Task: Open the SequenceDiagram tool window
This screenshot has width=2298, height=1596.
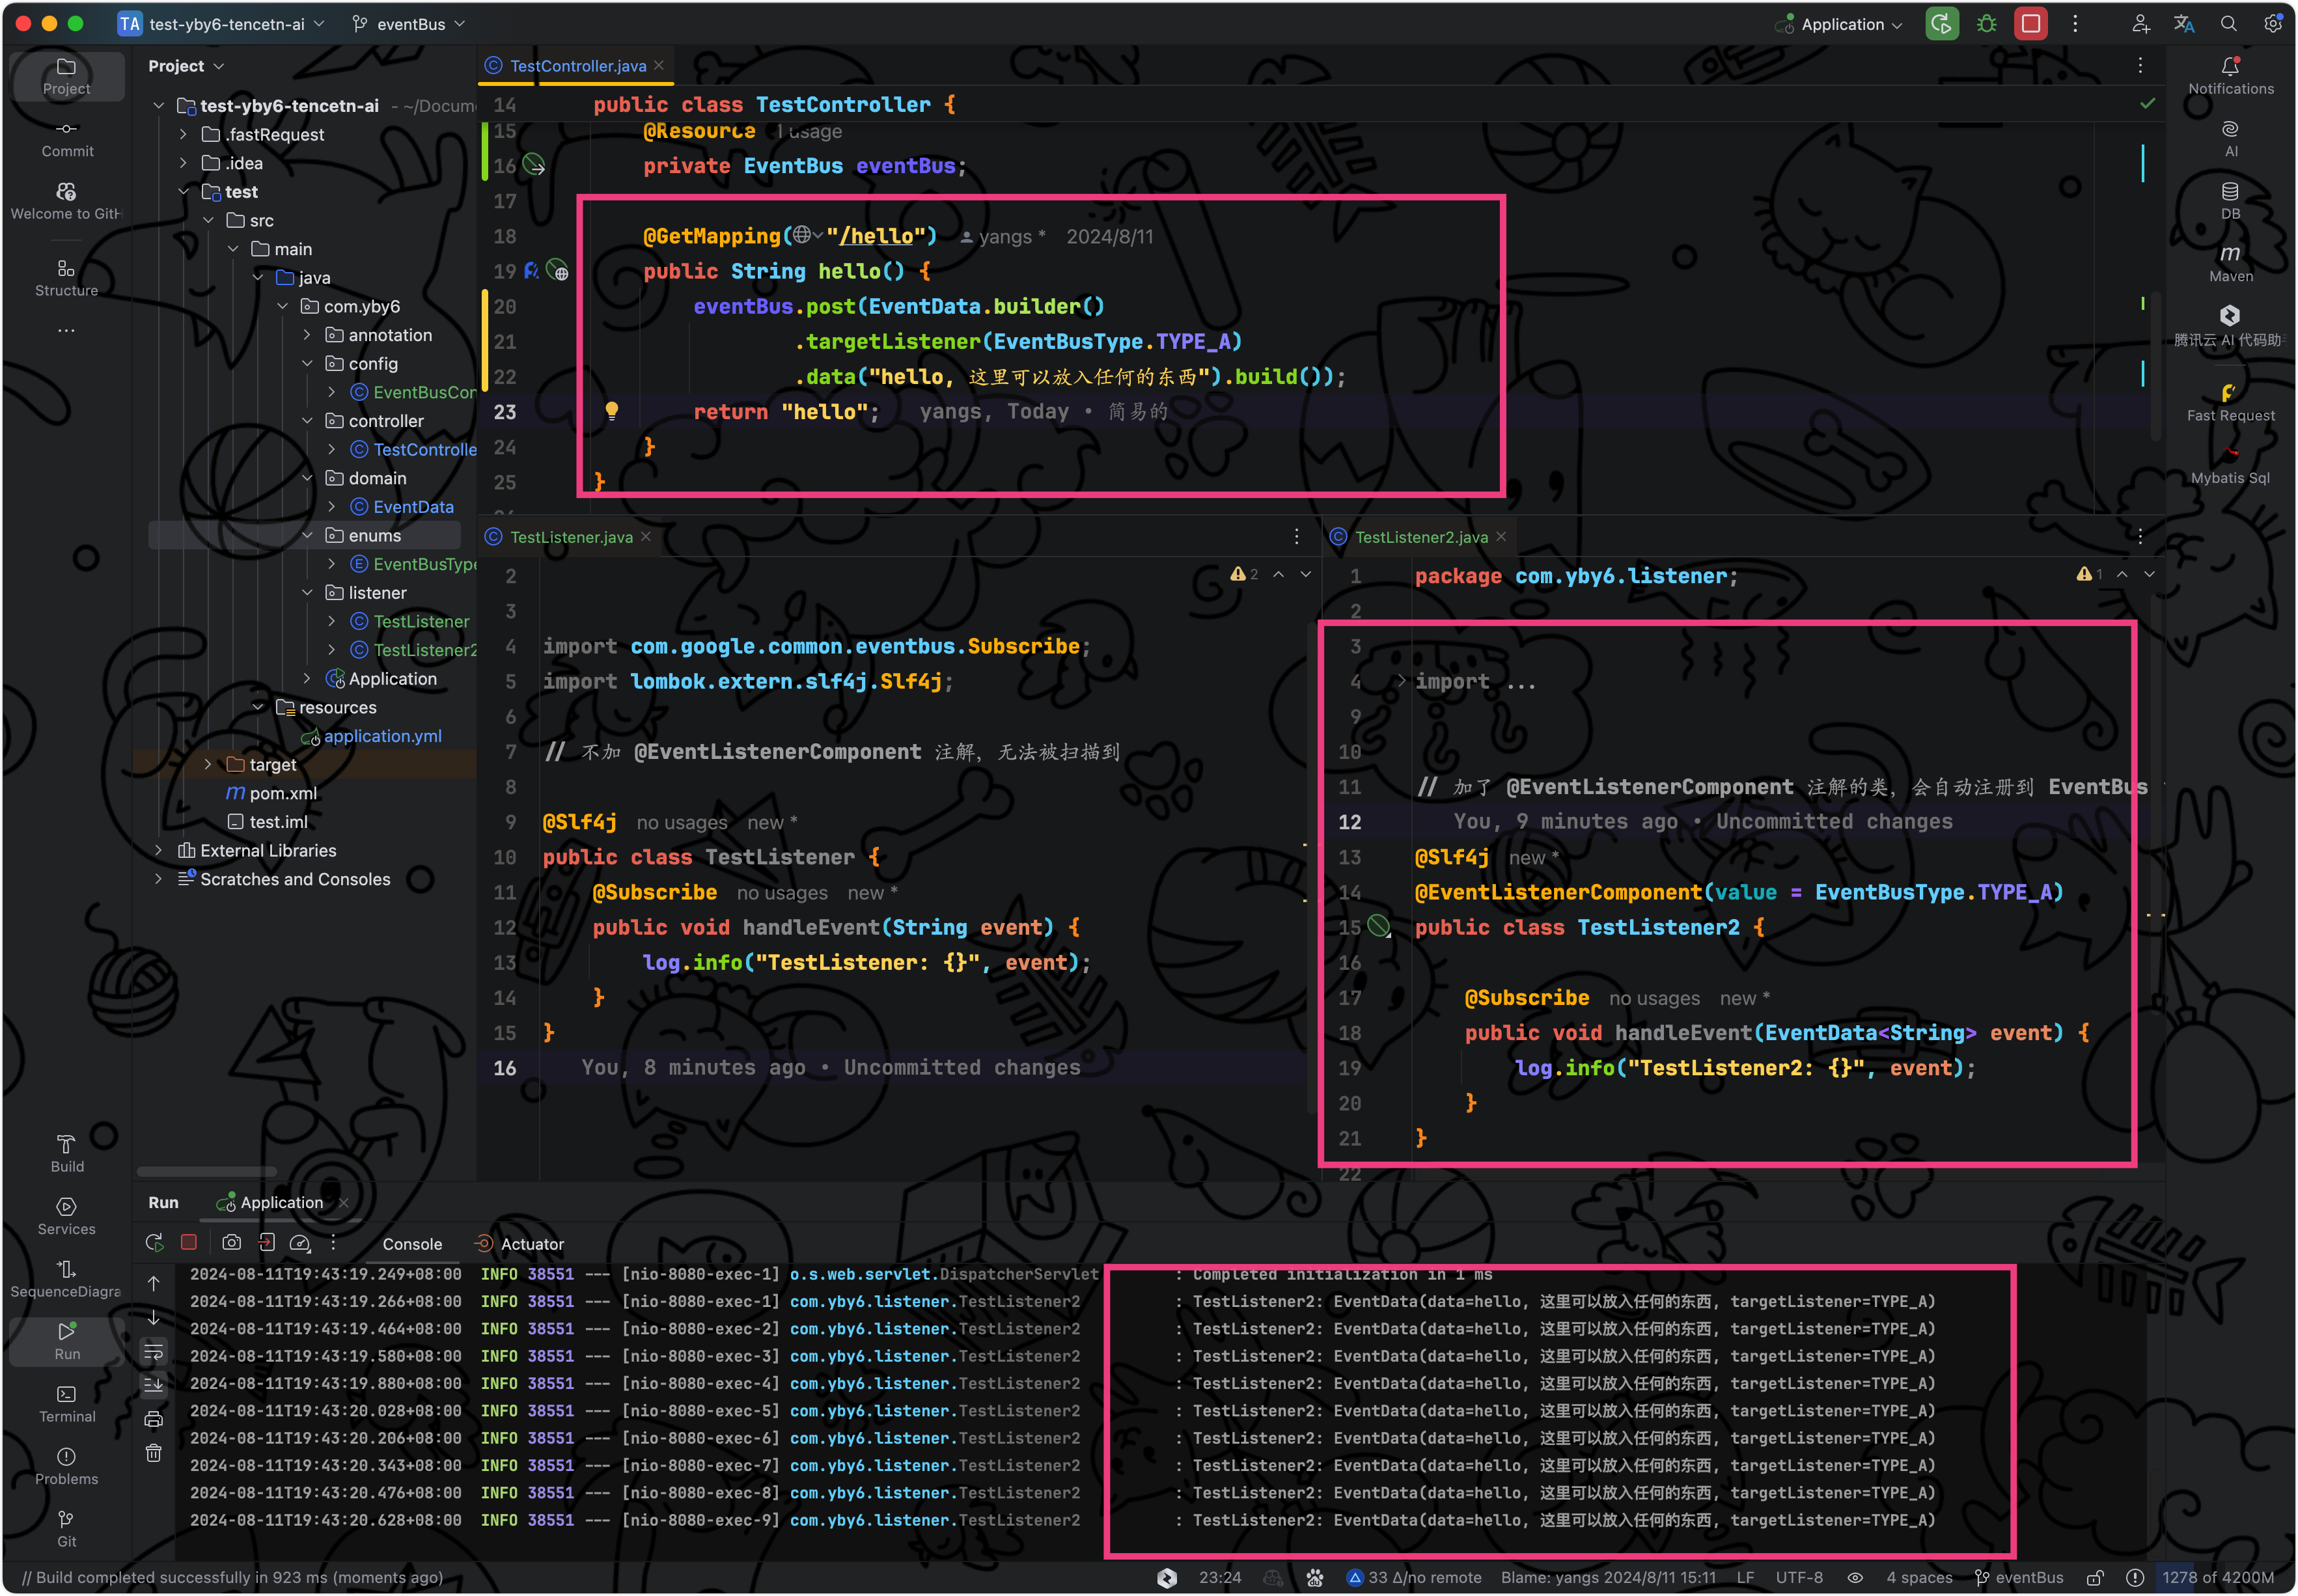Action: 66,1279
